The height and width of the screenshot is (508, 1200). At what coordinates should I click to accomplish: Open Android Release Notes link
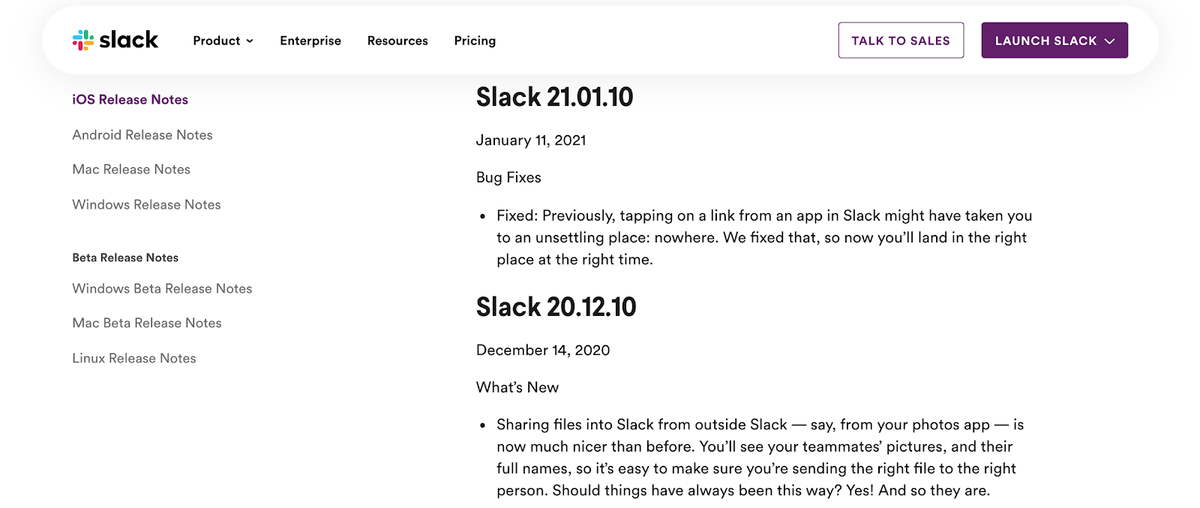(142, 135)
